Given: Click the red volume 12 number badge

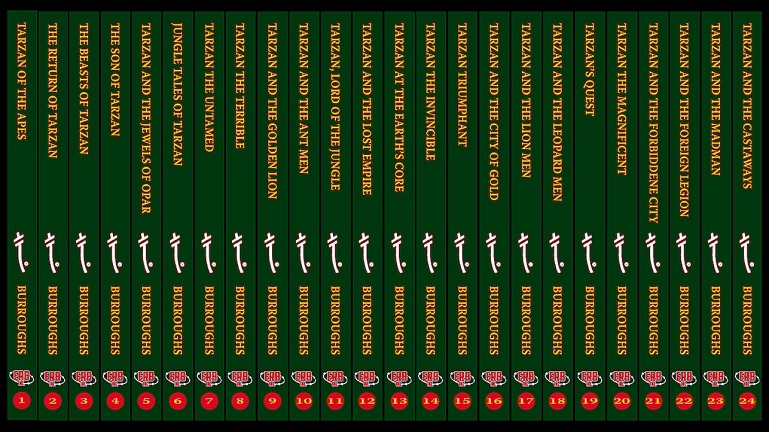Looking at the screenshot, I should pos(367,401).
